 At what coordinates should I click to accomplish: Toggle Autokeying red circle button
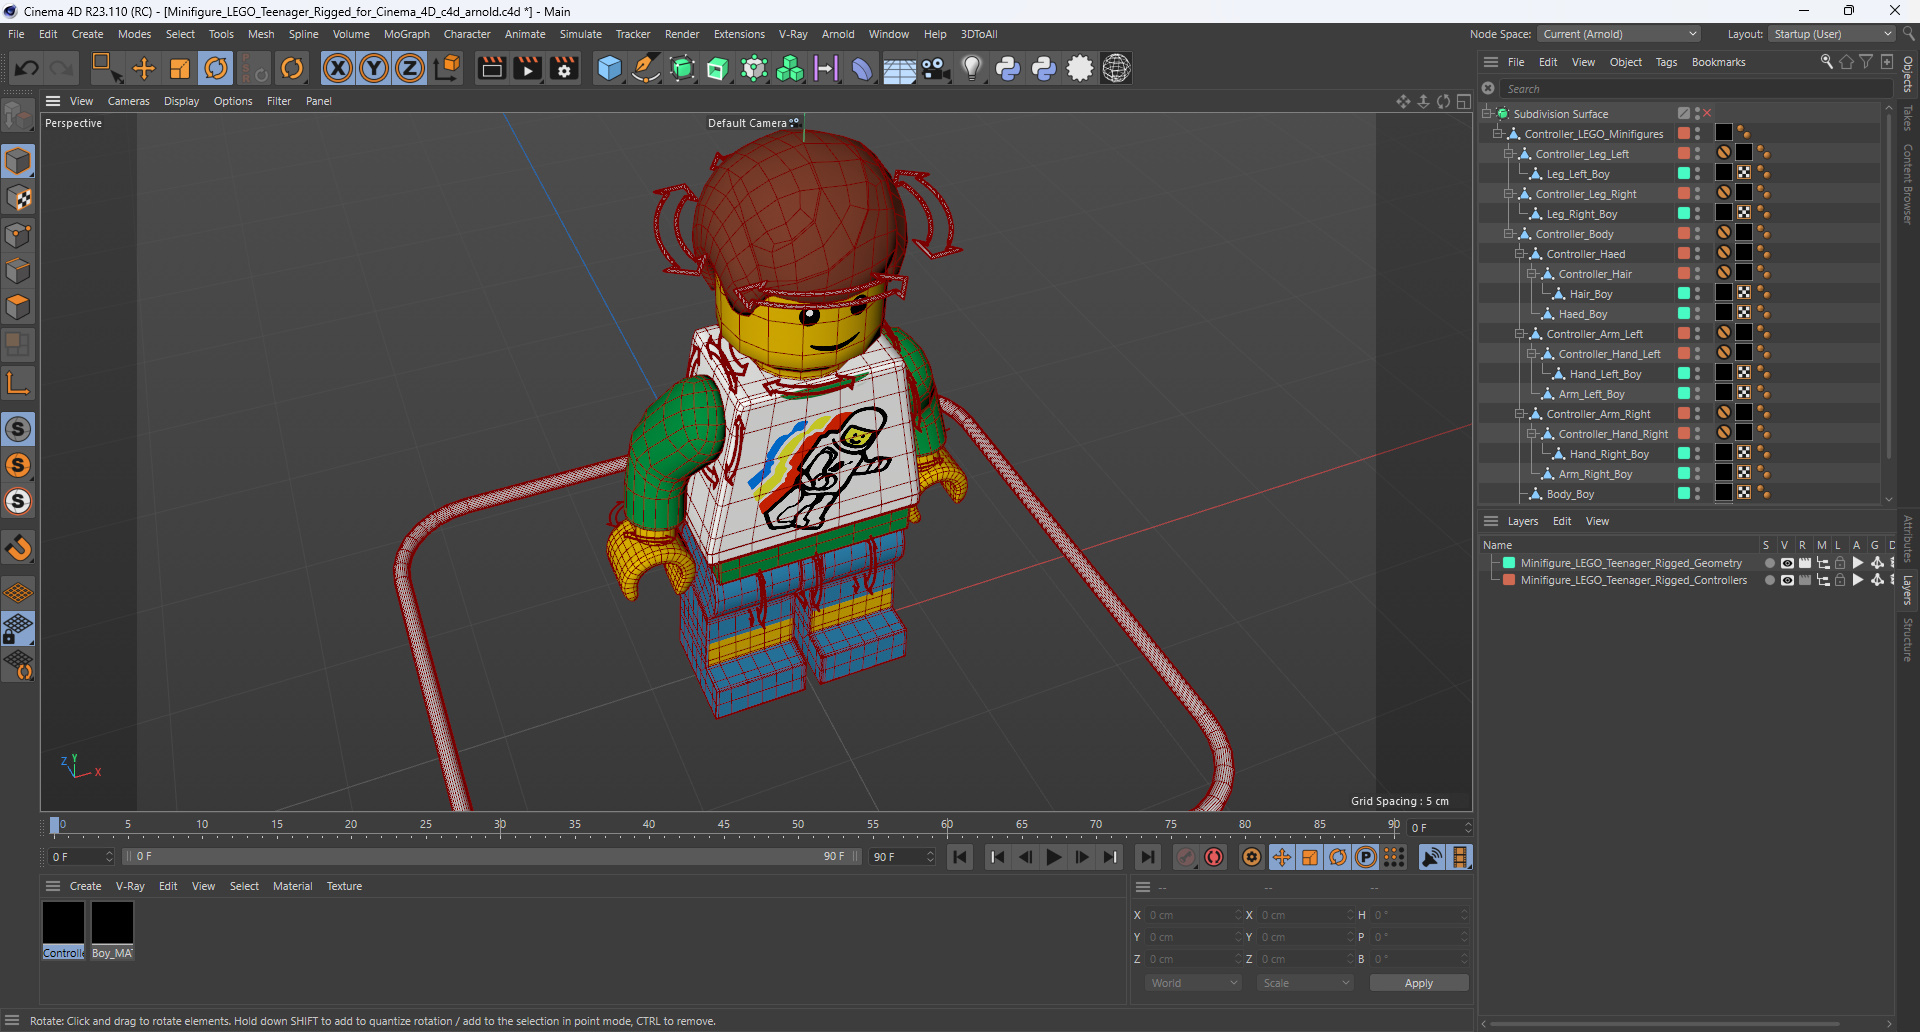tap(1214, 857)
